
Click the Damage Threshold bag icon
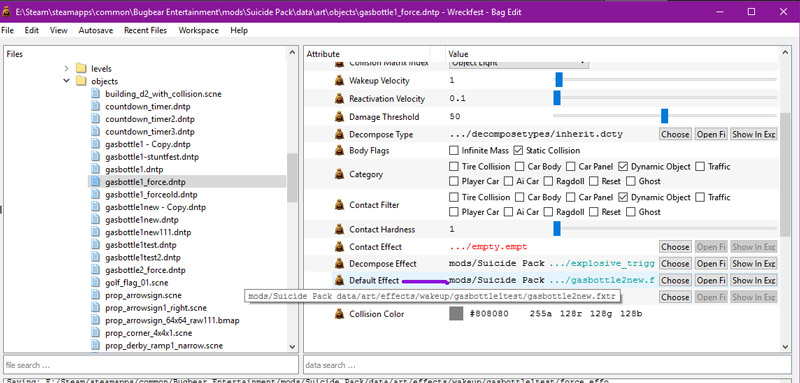(339, 117)
